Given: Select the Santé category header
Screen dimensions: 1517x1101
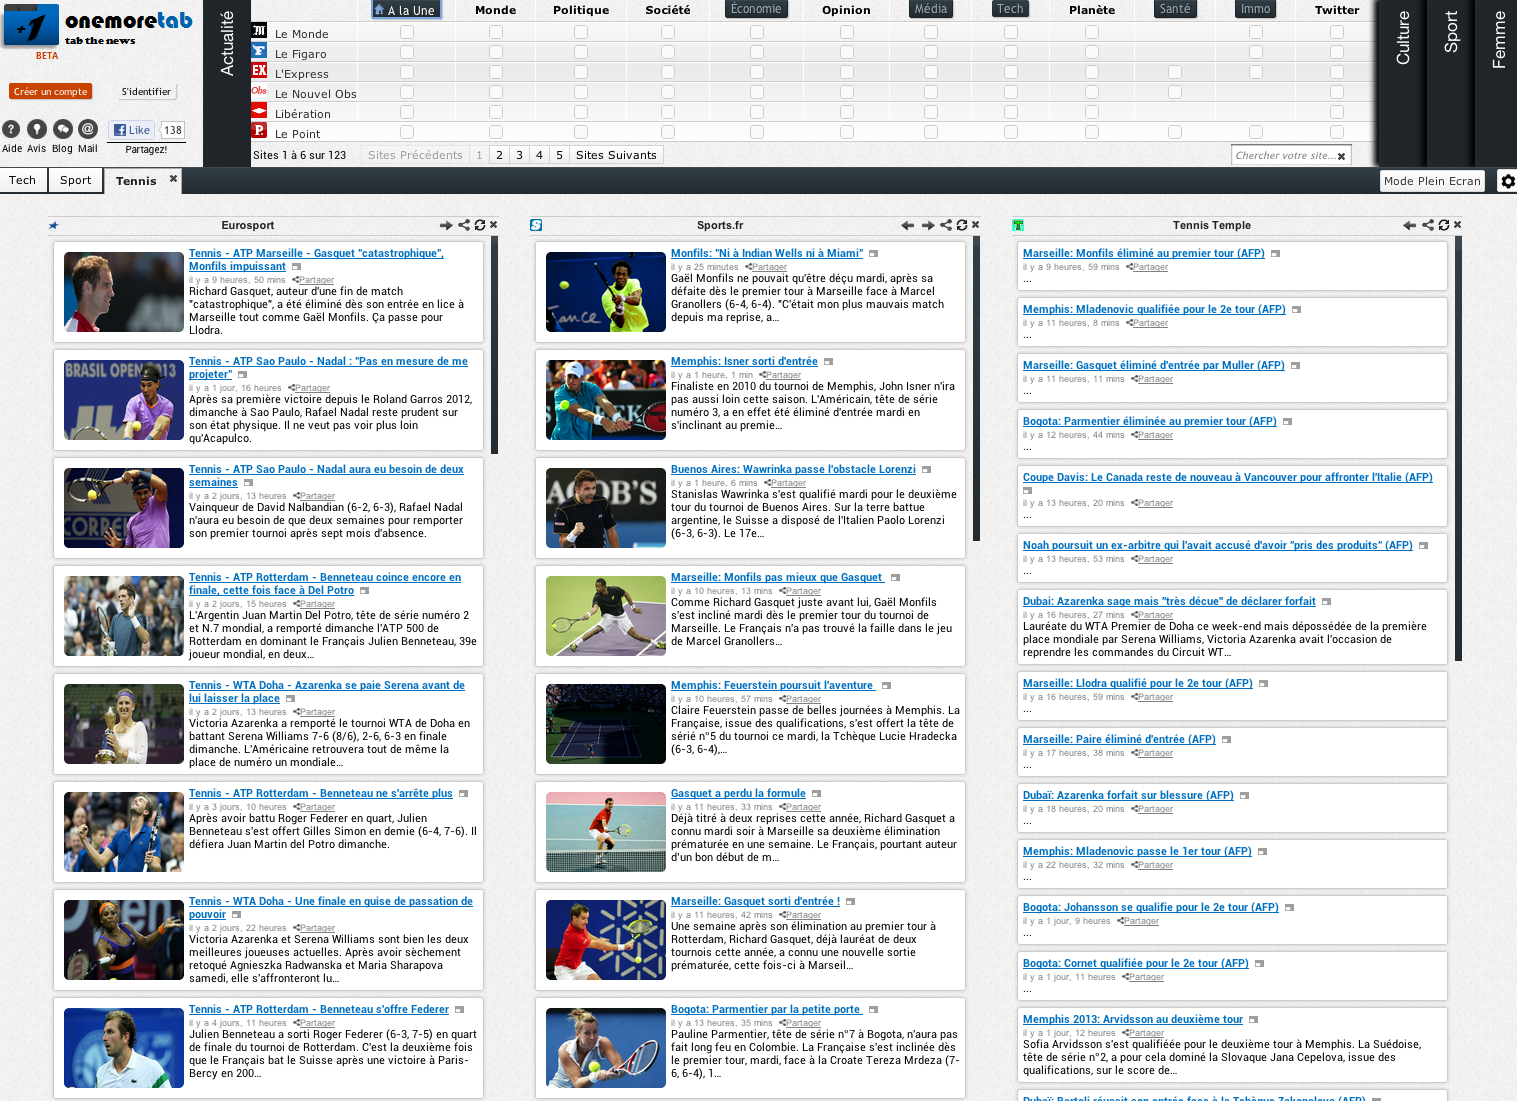Looking at the screenshot, I should 1175,9.
